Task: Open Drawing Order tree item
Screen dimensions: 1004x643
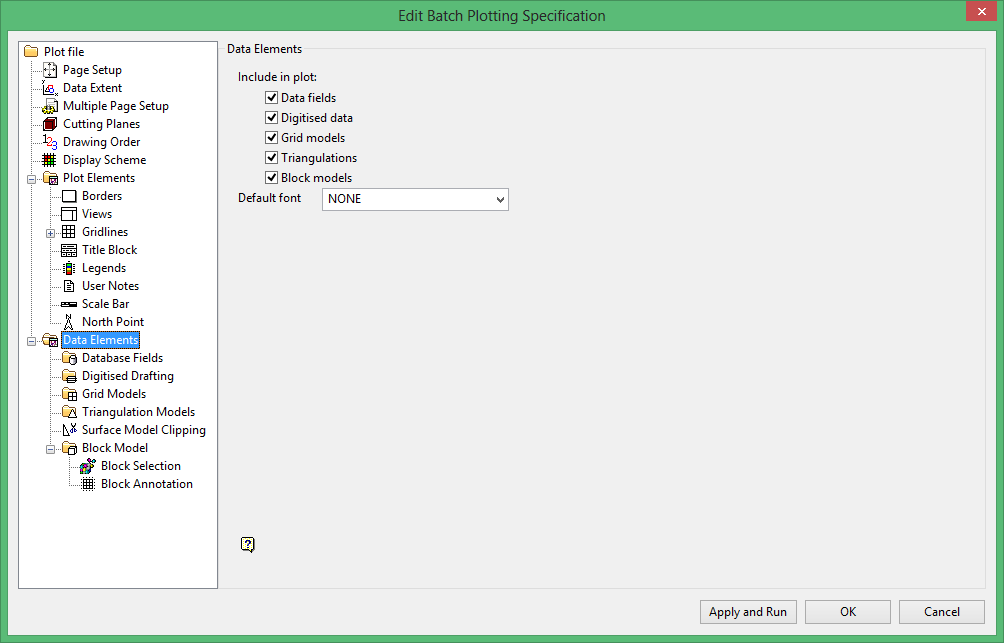Action: (x=101, y=142)
